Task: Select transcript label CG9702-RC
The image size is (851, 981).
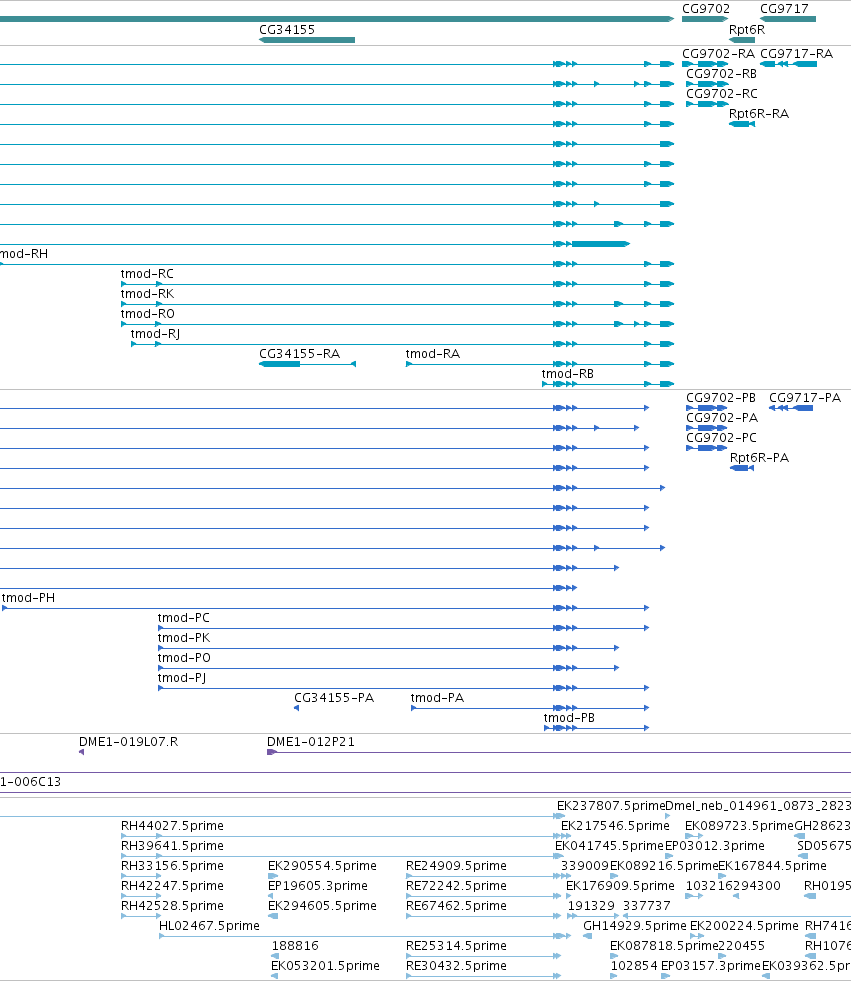Action: (721, 94)
